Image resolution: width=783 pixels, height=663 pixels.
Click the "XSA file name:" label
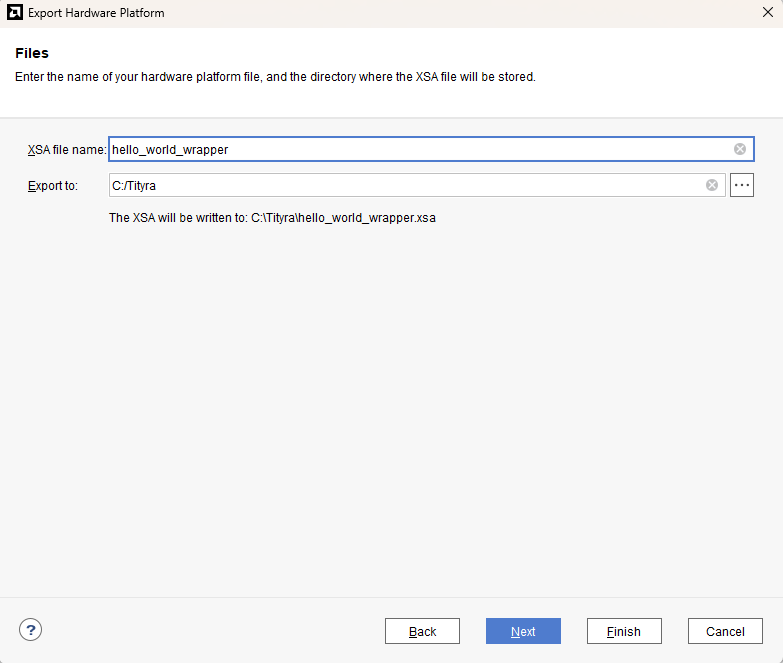point(66,150)
